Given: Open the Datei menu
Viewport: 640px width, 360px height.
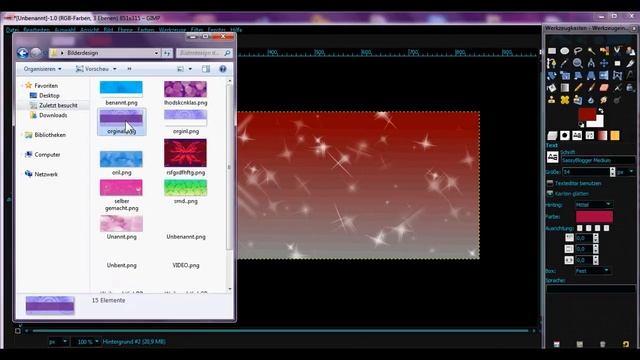Looking at the screenshot, I should 12,30.
